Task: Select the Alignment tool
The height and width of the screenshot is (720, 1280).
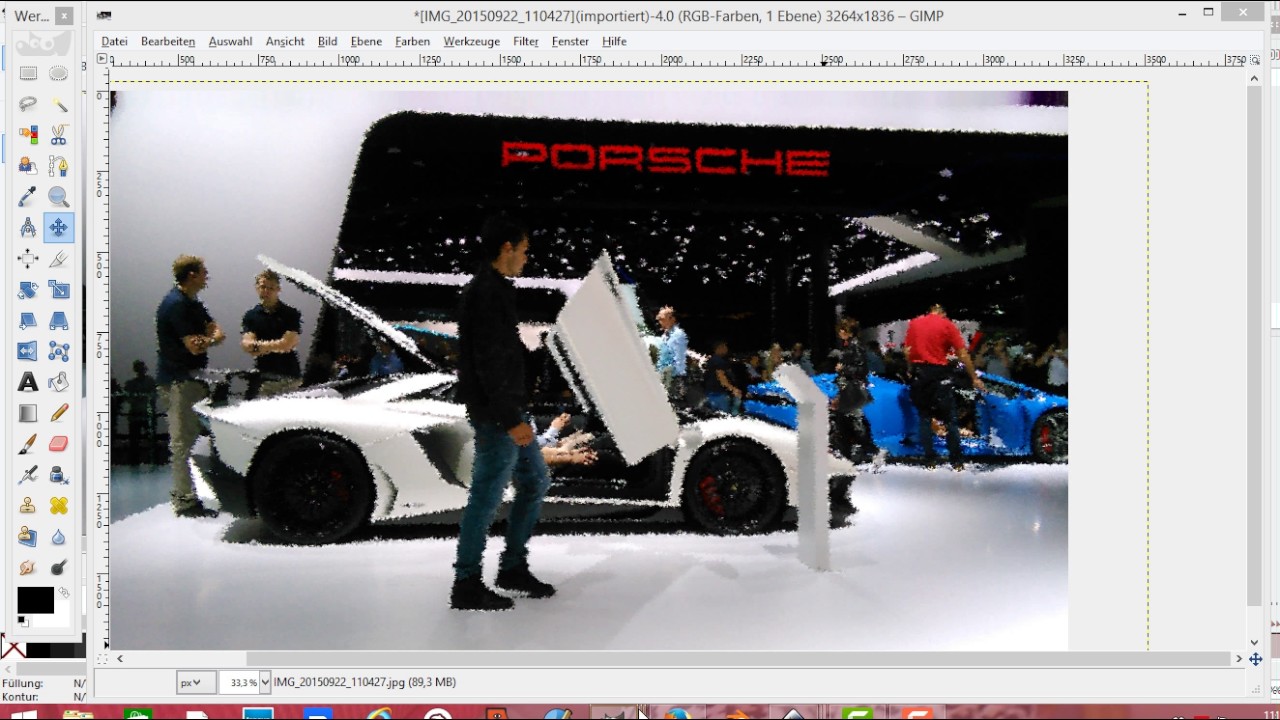Action: click(28, 259)
